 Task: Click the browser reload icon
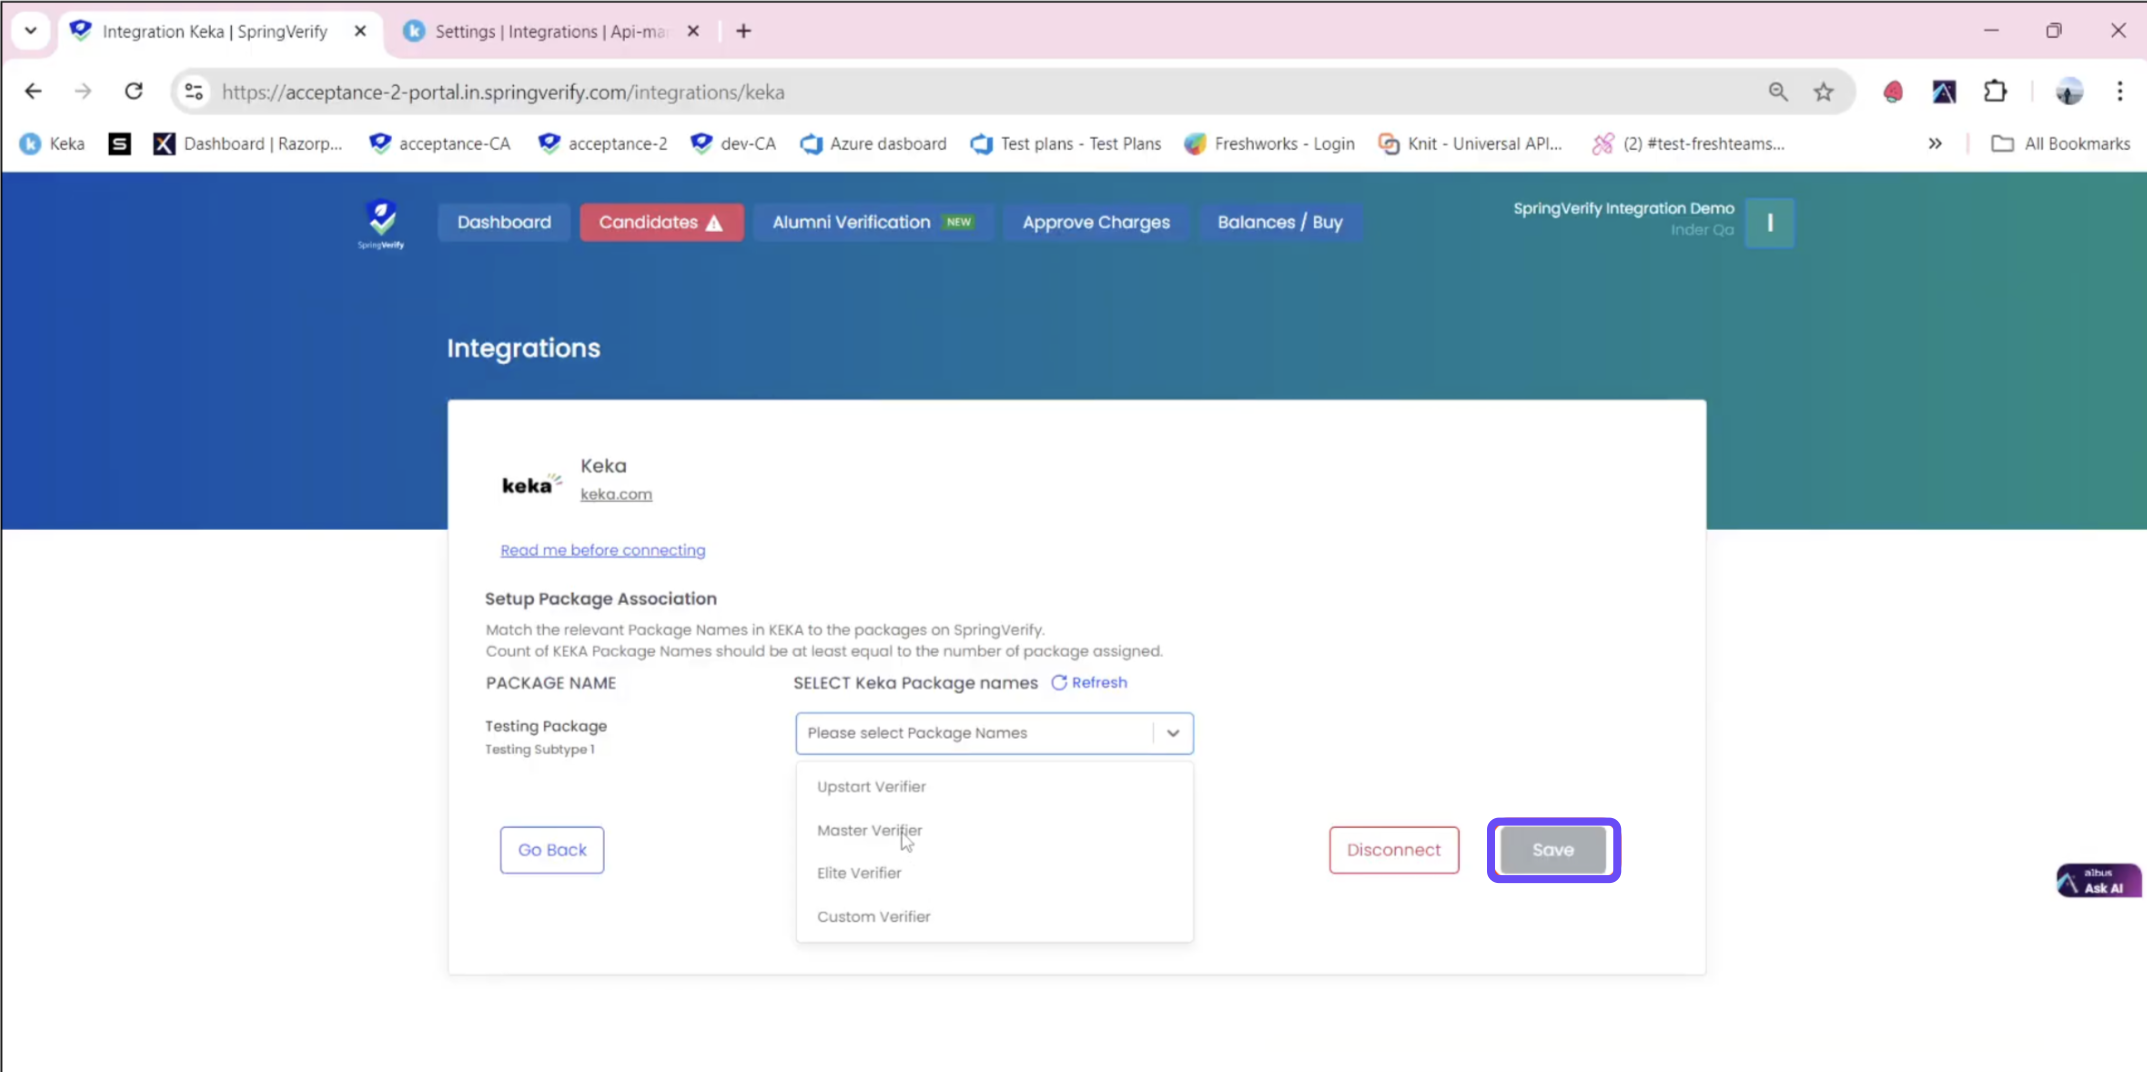[x=133, y=92]
